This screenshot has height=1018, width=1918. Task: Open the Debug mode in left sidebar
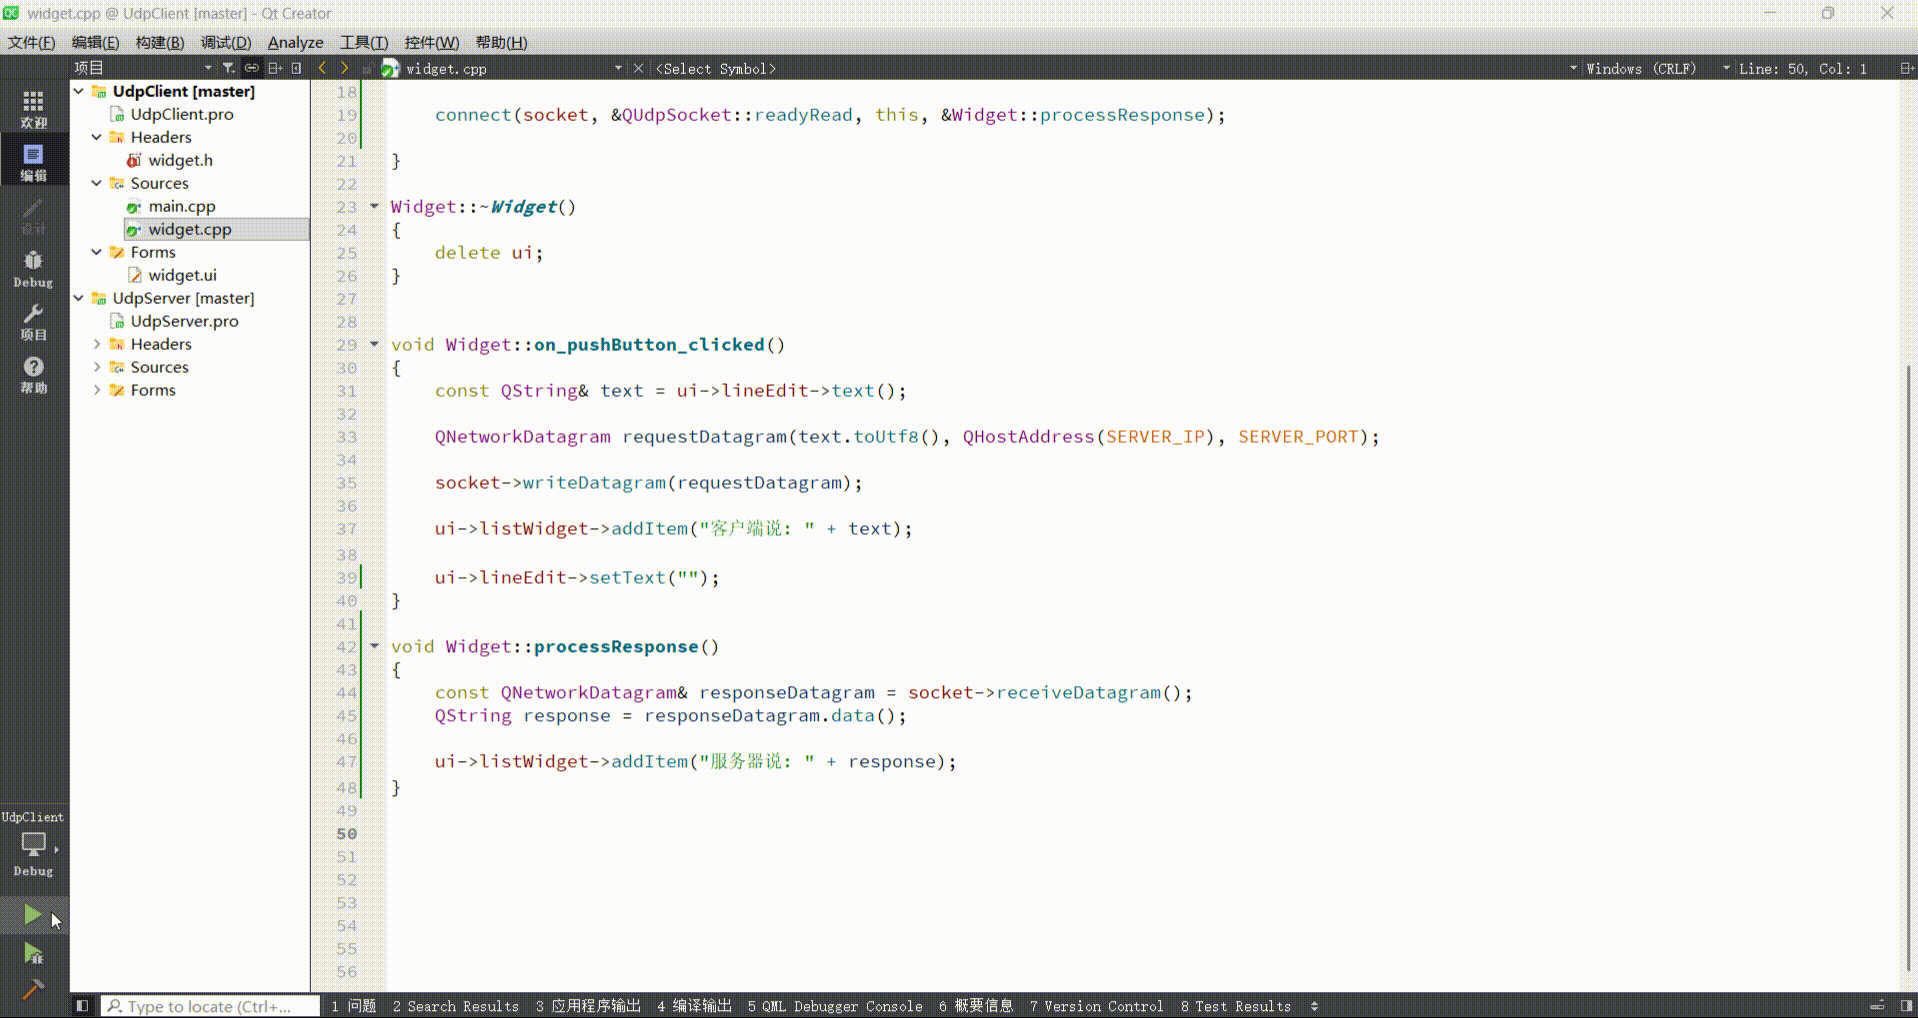33,268
